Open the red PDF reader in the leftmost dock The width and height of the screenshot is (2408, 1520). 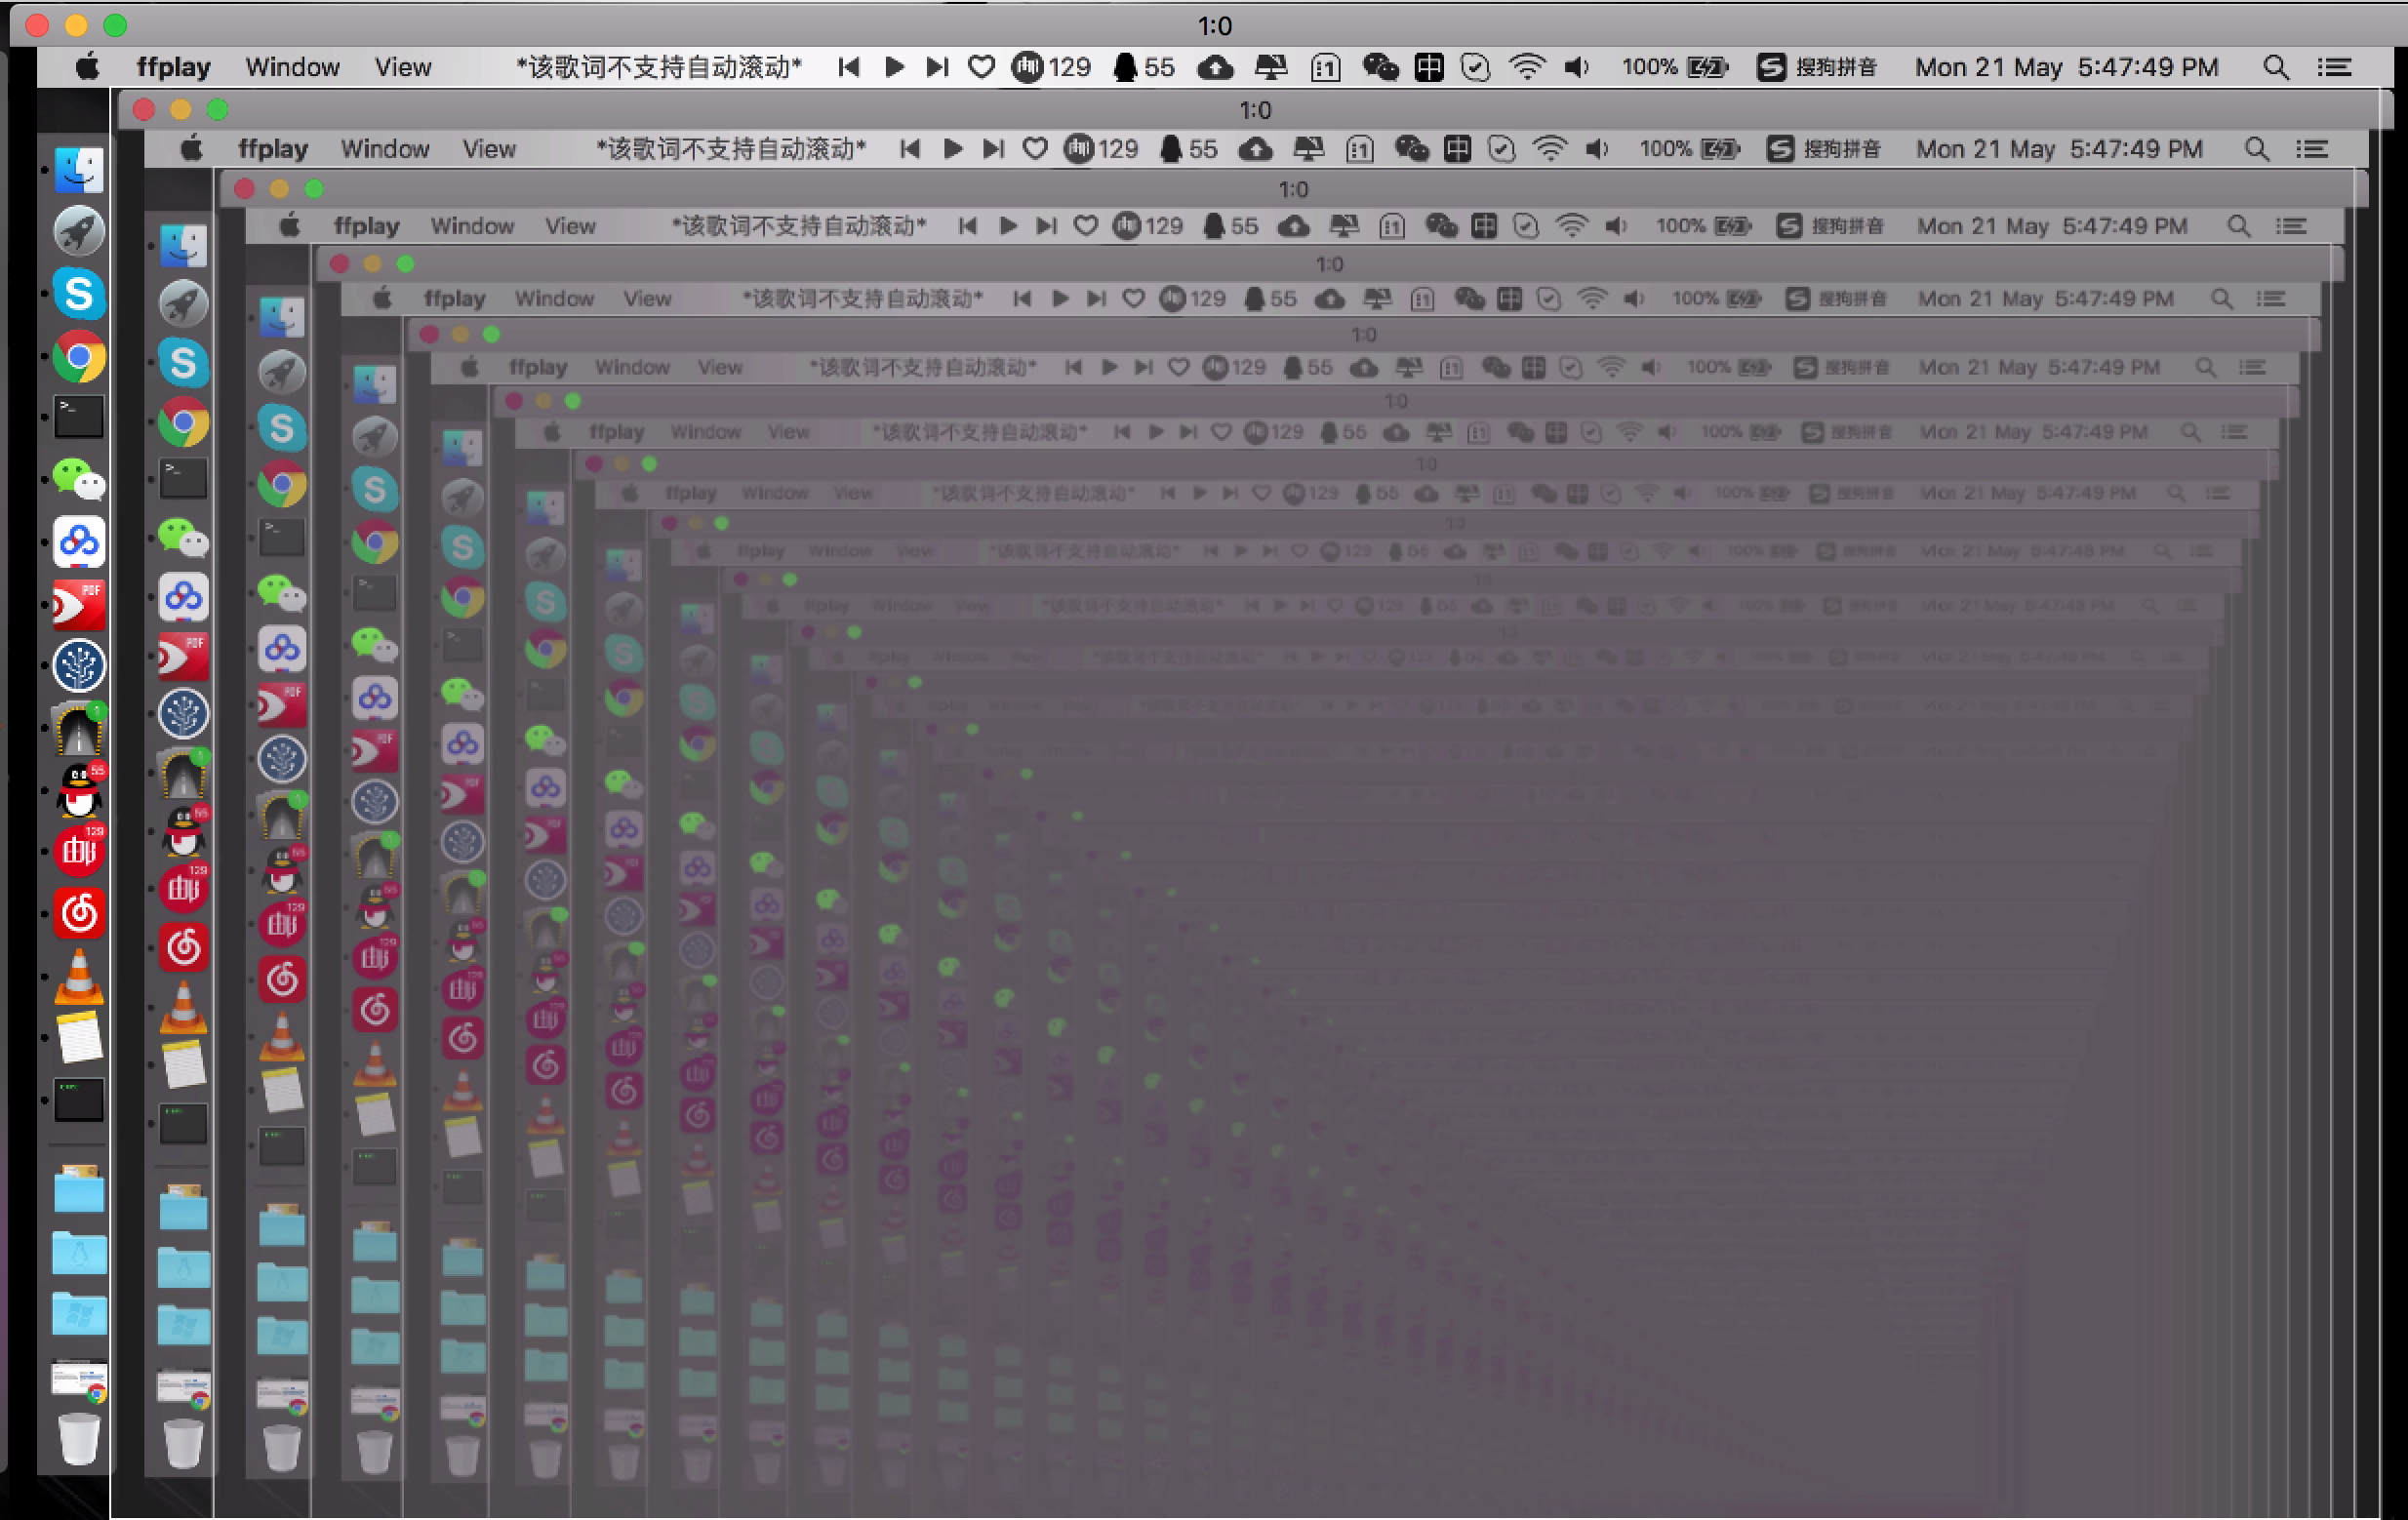79,604
